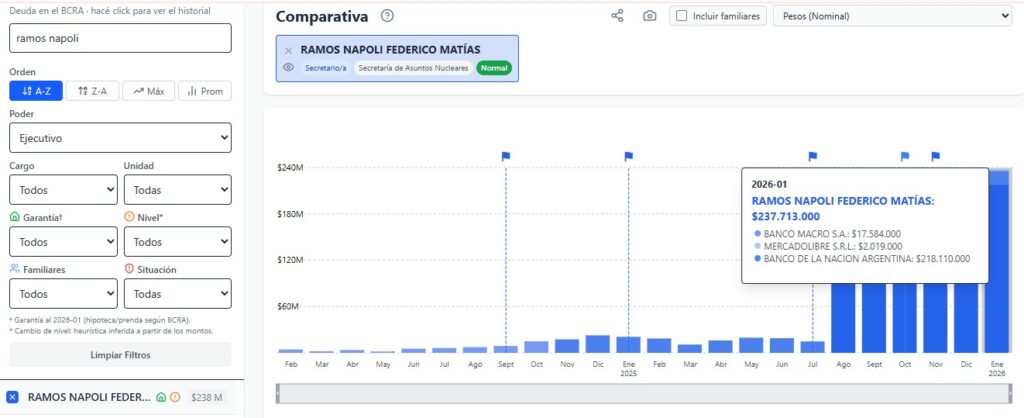The width and height of the screenshot is (1024, 418).
Task: Click the camera screenshot icon
Action: click(650, 16)
